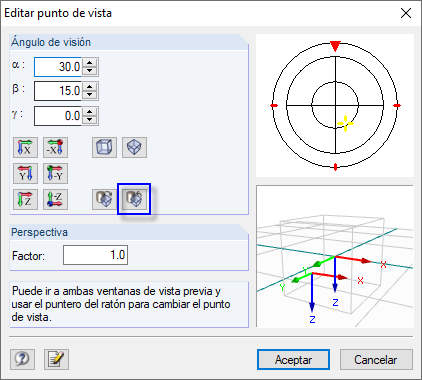Screen dimensions: 422x380
Task: Click the rotate view button left of highlighted
Action: pos(104,199)
